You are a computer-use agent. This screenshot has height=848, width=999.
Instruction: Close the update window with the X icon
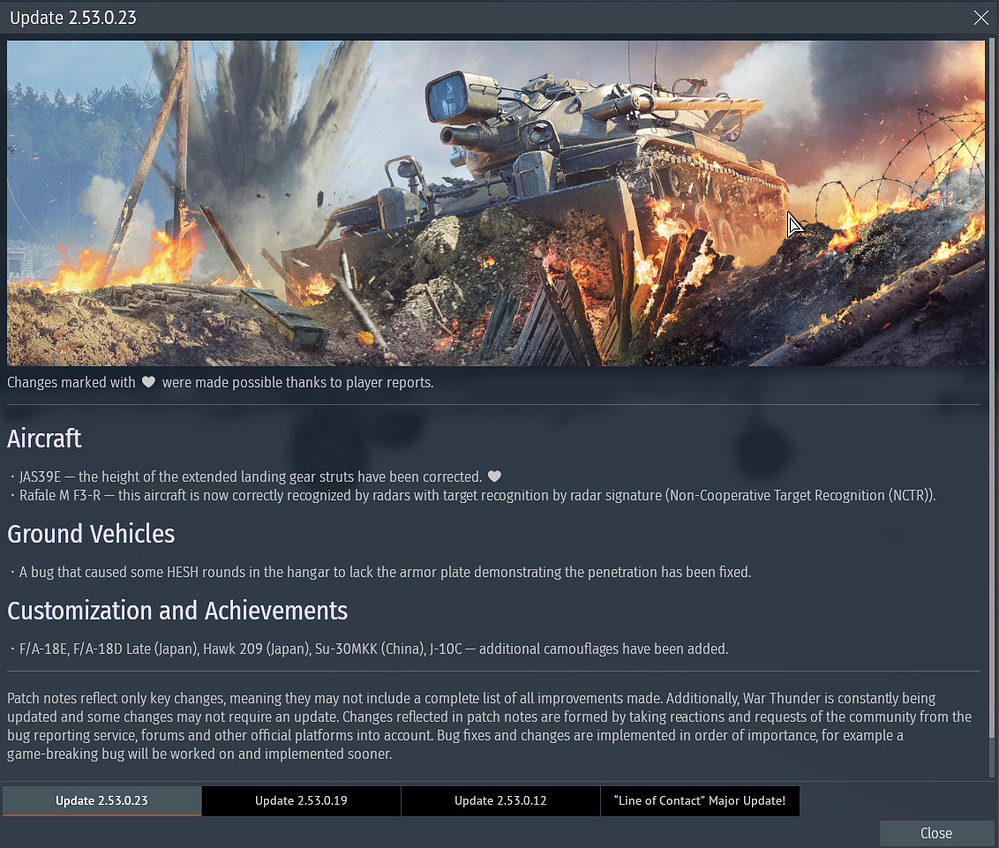(980, 17)
